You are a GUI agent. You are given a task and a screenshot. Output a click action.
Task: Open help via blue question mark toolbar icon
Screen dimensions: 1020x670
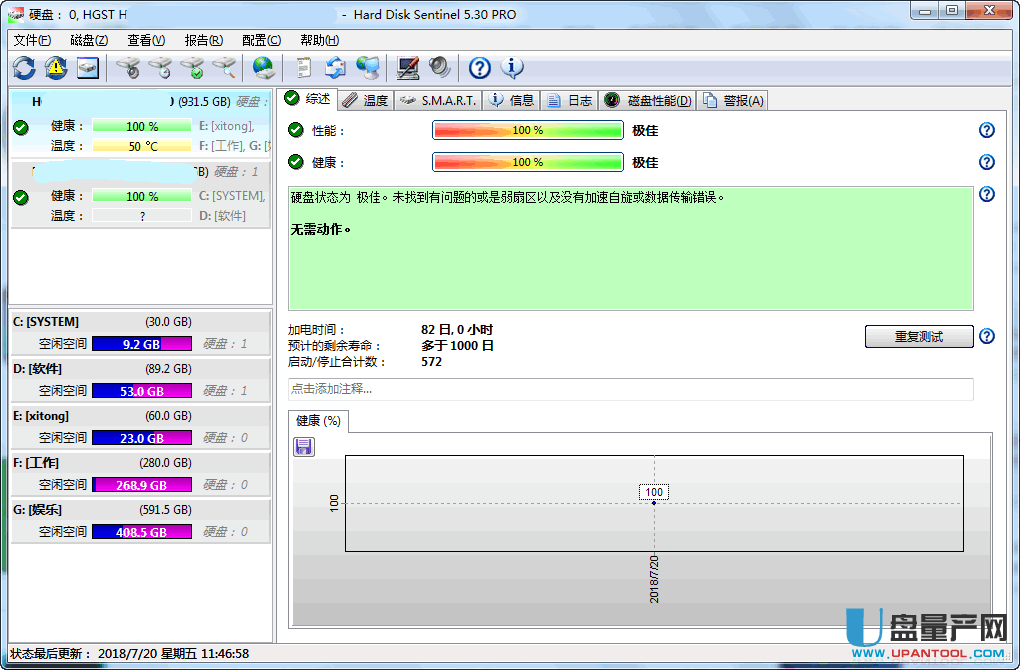[480, 68]
